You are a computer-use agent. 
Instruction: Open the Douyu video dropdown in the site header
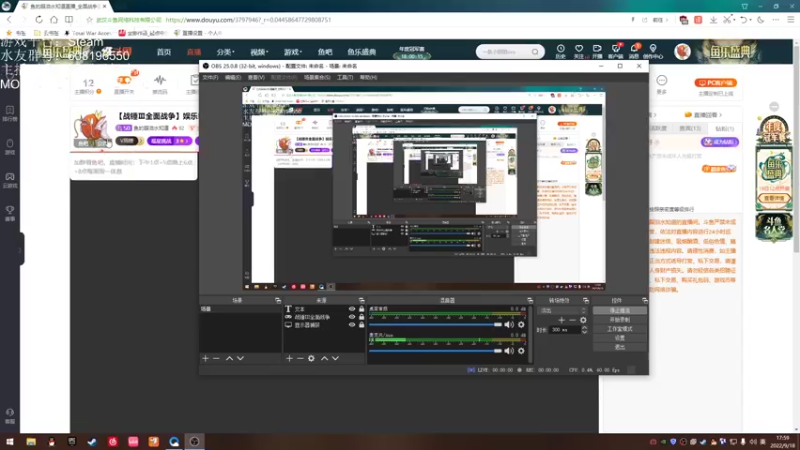tap(259, 52)
